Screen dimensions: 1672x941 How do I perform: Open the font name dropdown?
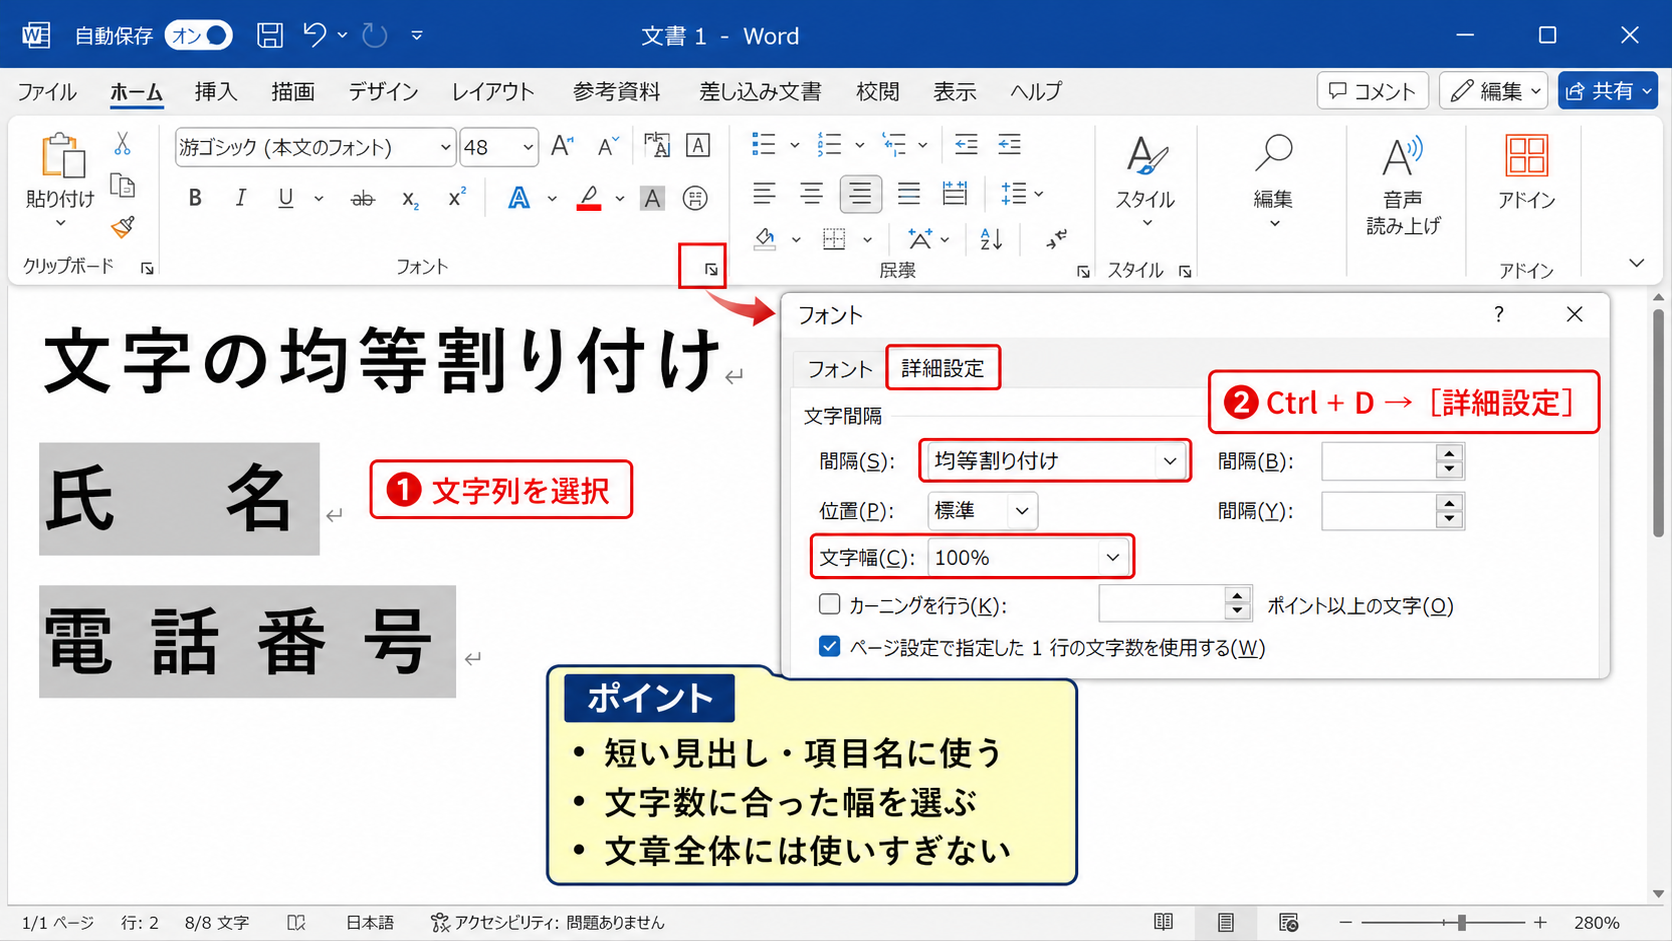445,148
